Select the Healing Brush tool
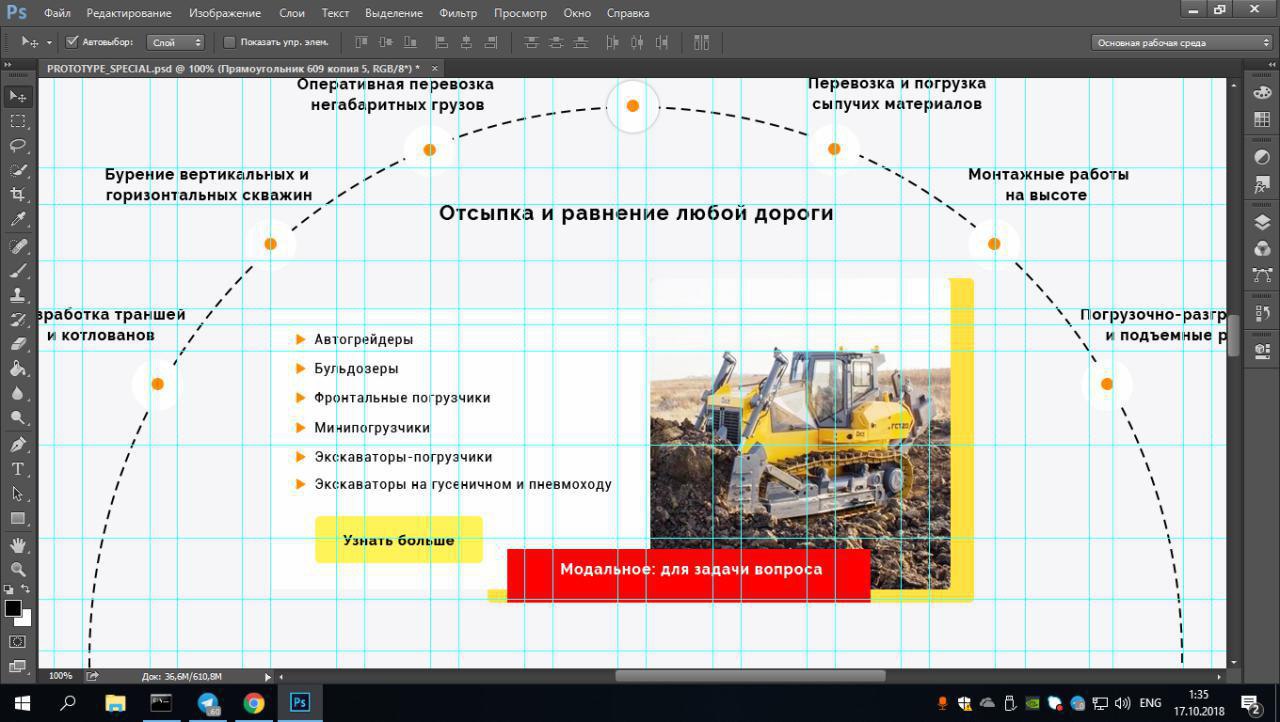This screenshot has height=722, width=1280. (18, 246)
